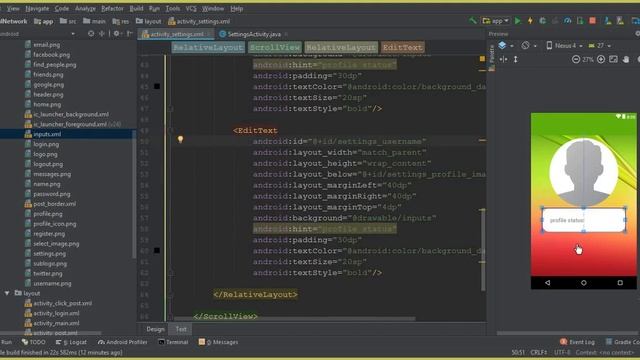Open the Messages tool window
The height and width of the screenshot is (360, 640).
click(x=218, y=342)
